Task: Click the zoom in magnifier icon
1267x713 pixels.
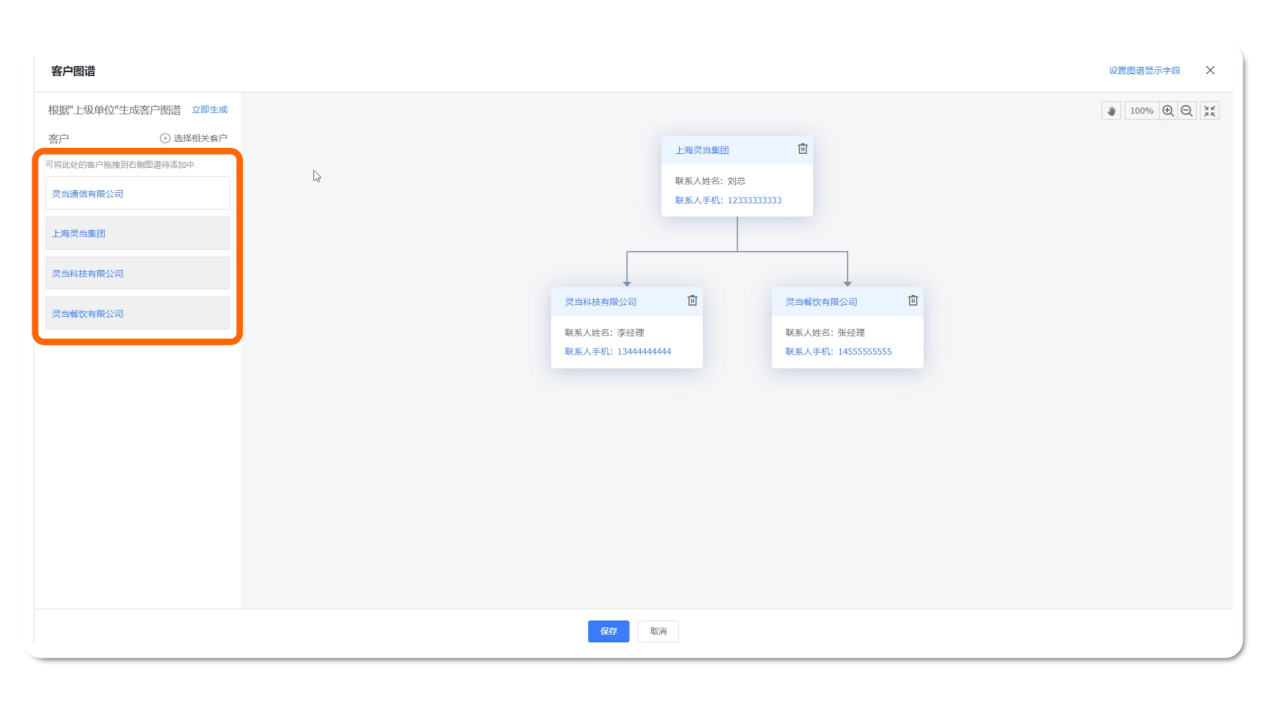Action: (x=1167, y=111)
